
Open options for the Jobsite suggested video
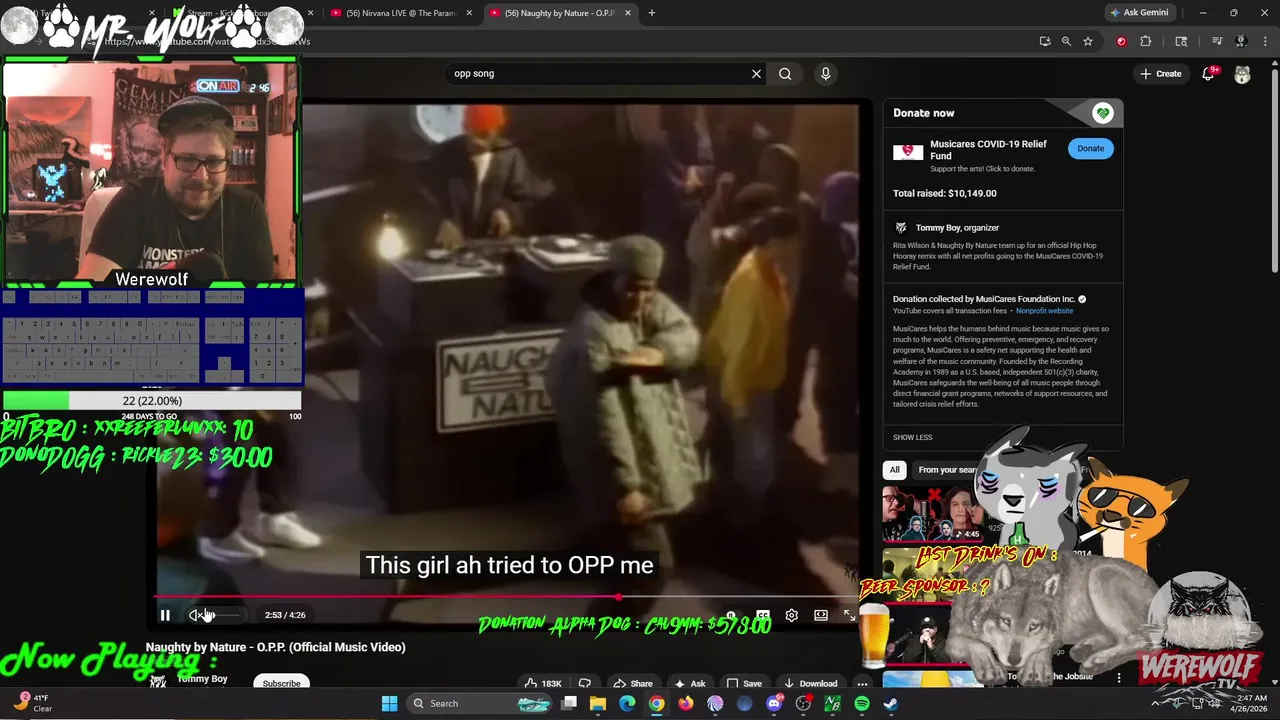point(1119,677)
